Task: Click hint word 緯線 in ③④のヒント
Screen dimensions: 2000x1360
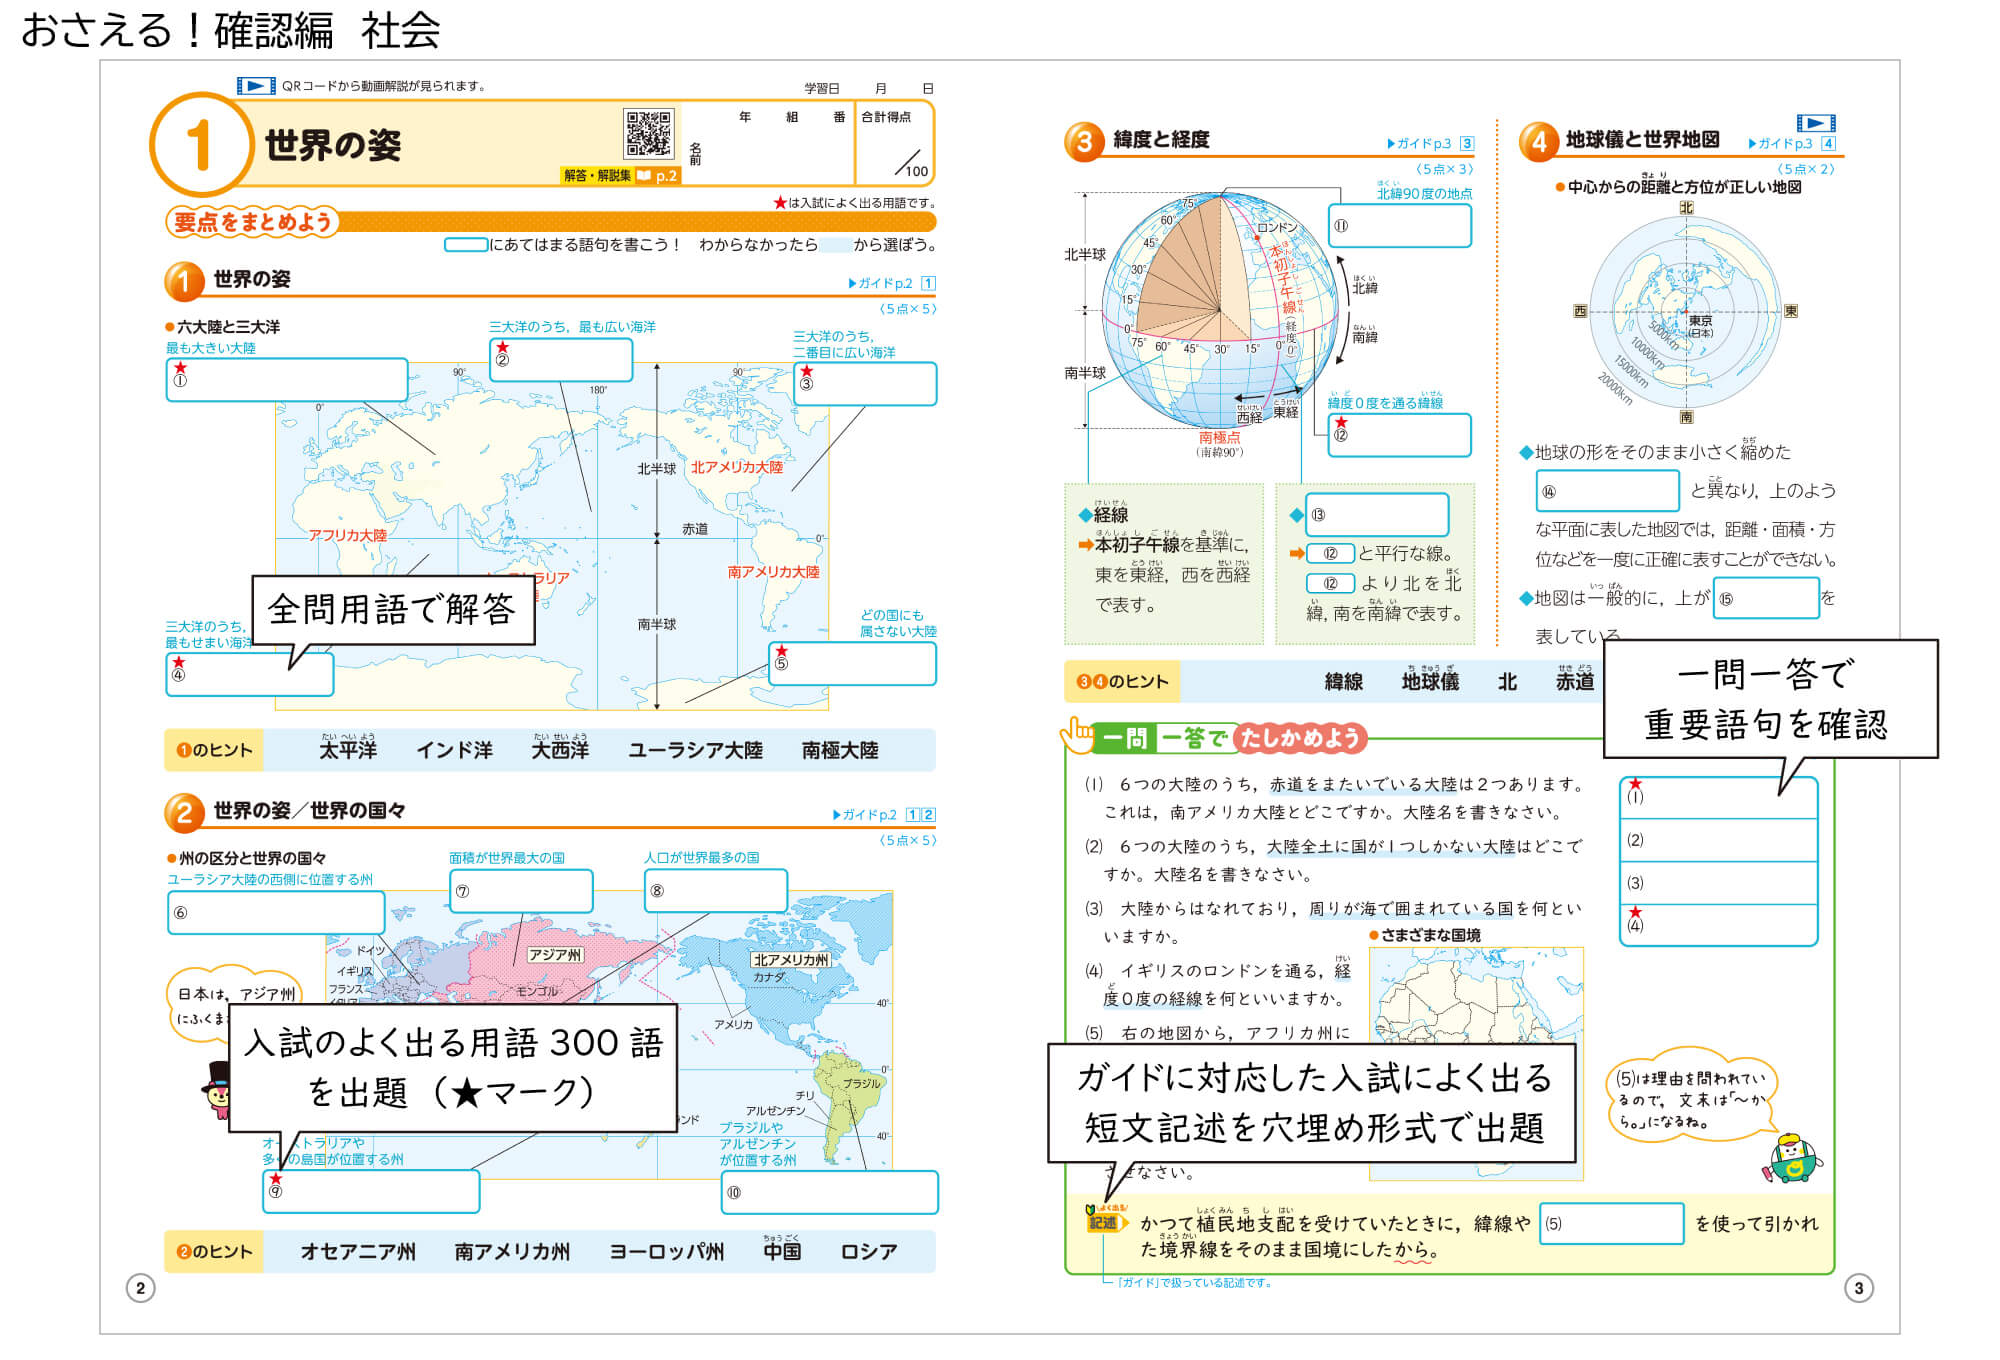Action: point(1344,682)
